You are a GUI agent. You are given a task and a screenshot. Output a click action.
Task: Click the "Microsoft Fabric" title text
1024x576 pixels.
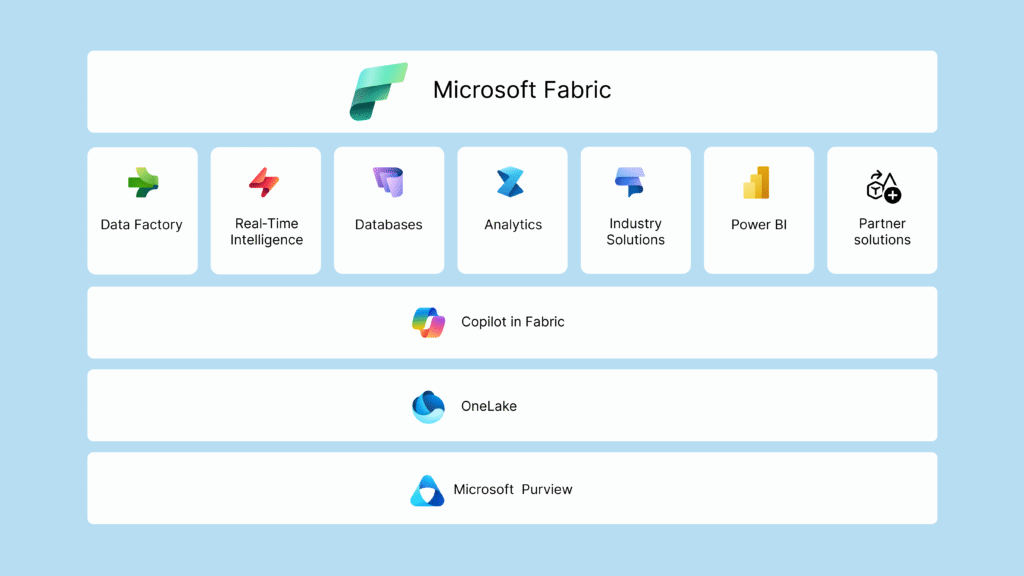(521, 90)
